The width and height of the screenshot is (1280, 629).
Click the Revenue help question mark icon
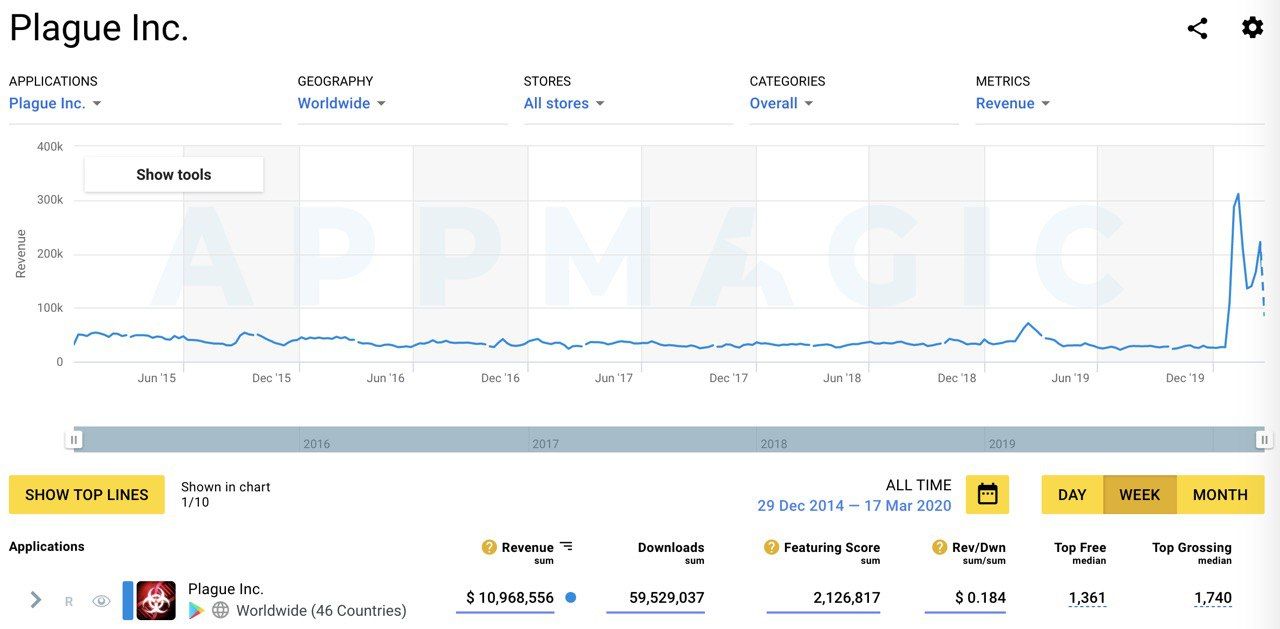489,547
